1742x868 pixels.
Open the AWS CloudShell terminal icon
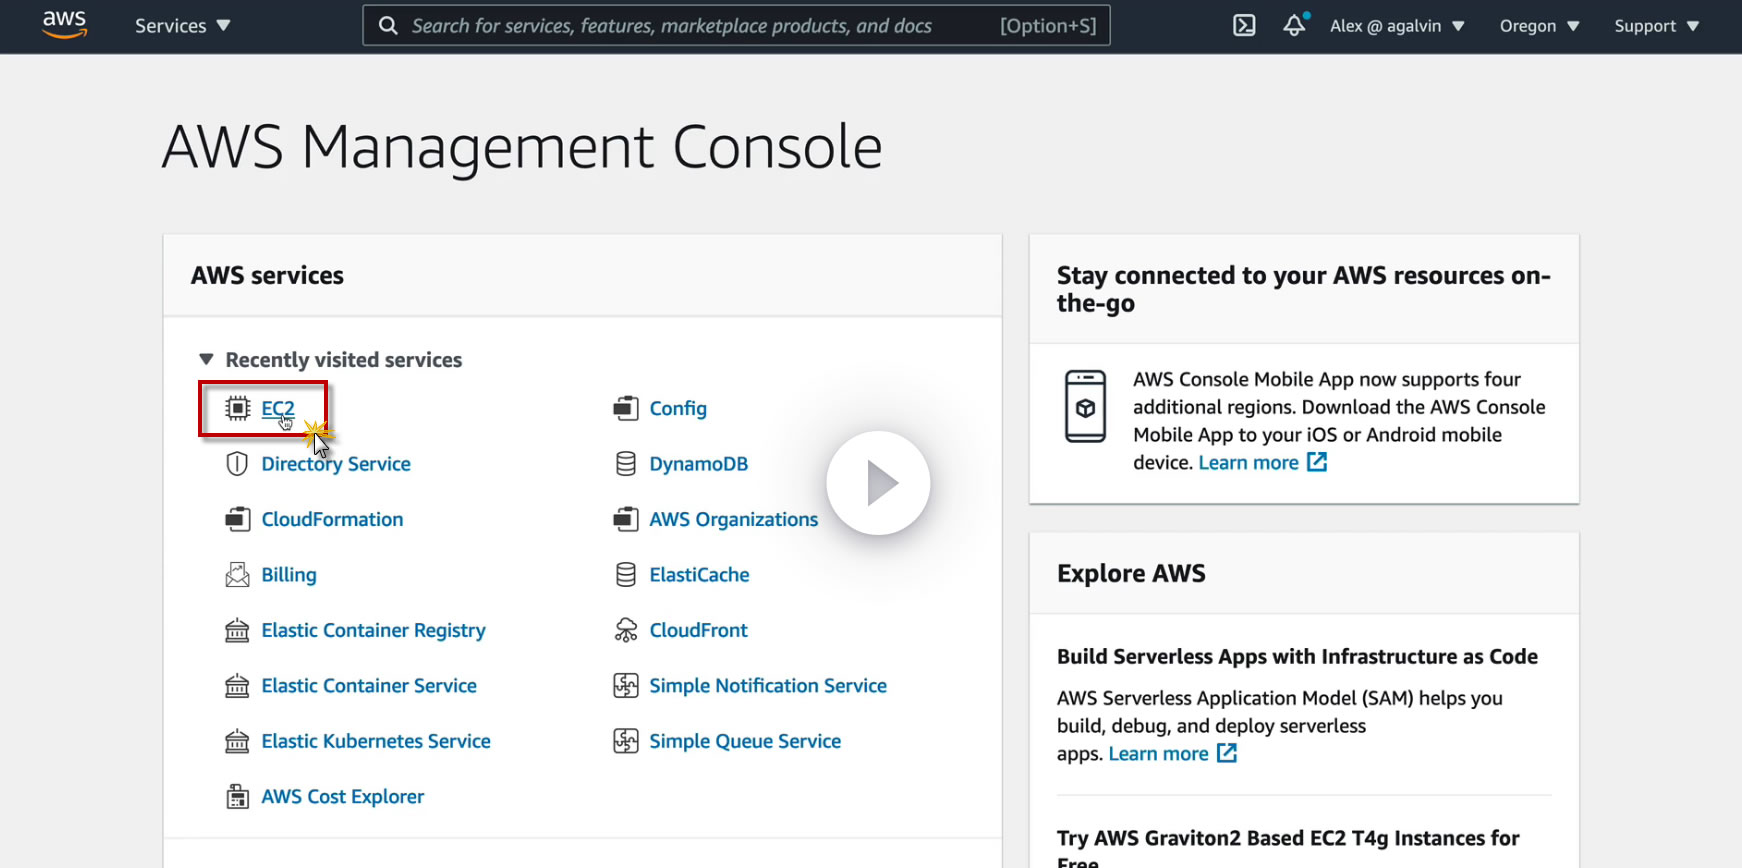point(1244,26)
